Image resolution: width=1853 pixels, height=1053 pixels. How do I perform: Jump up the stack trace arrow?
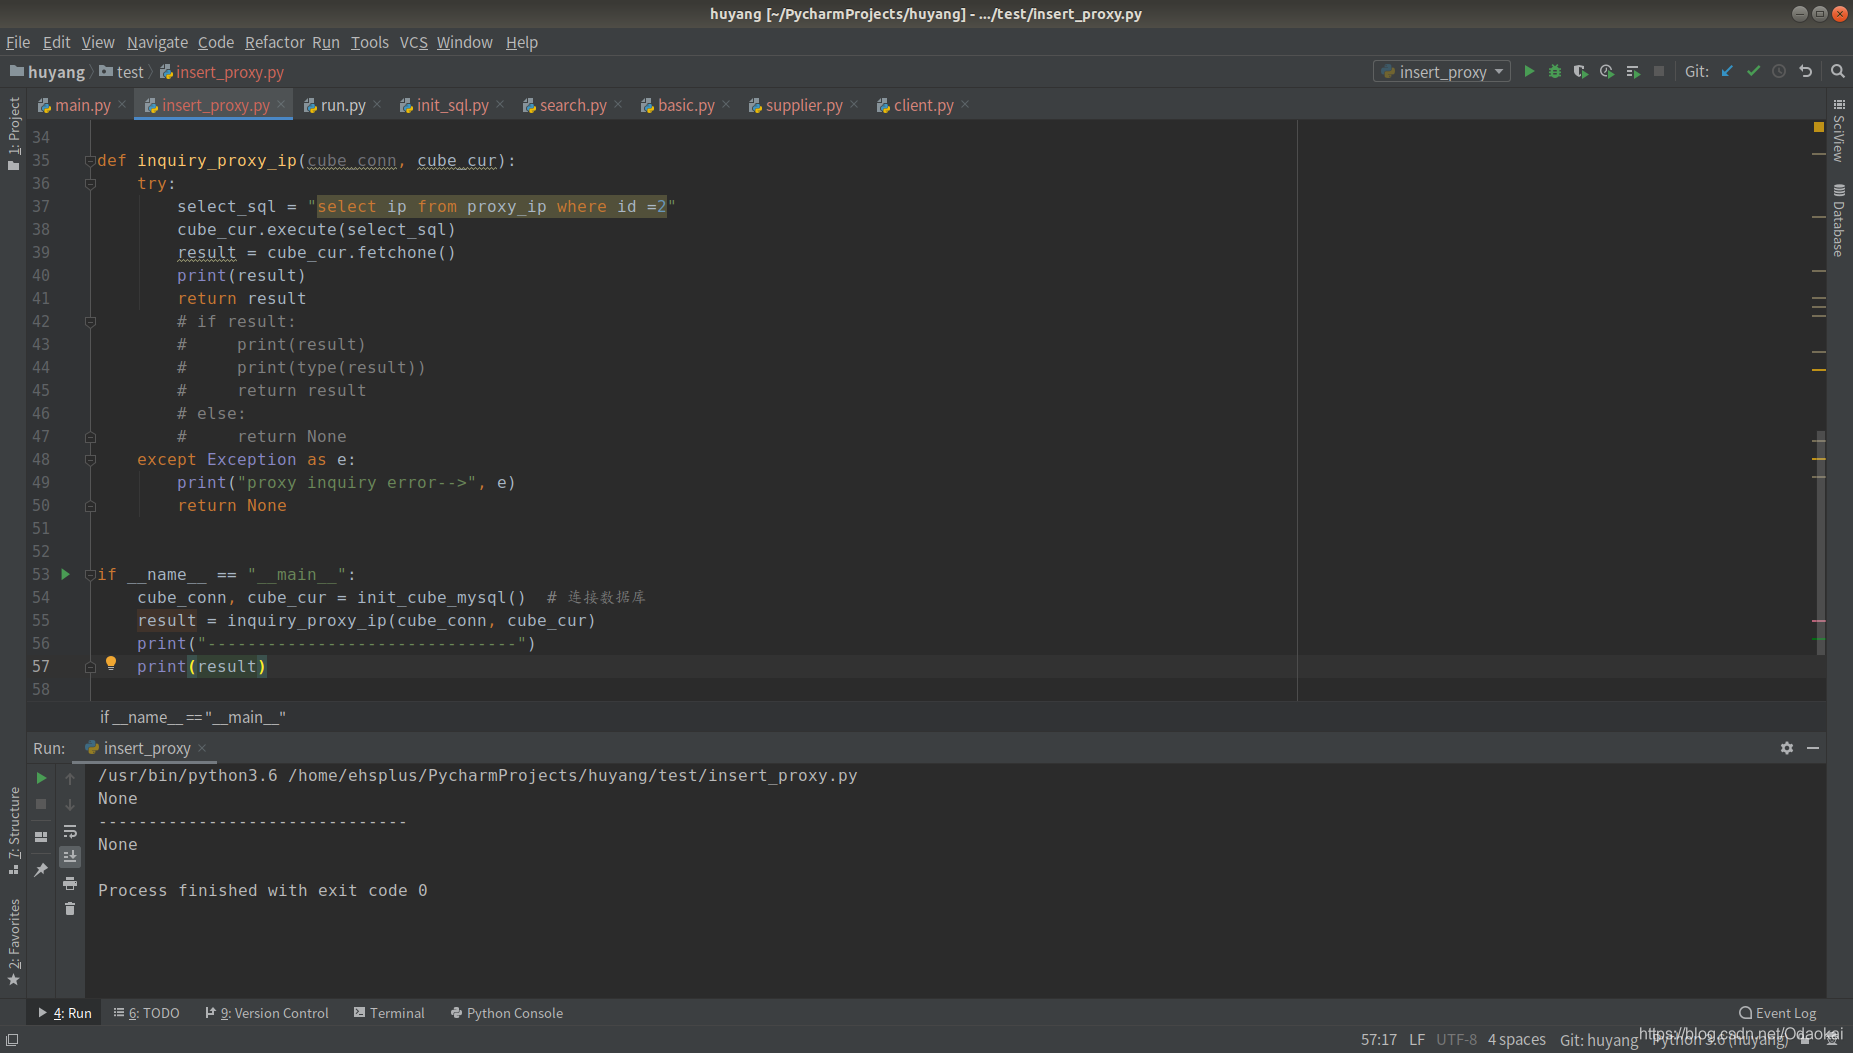(70, 778)
